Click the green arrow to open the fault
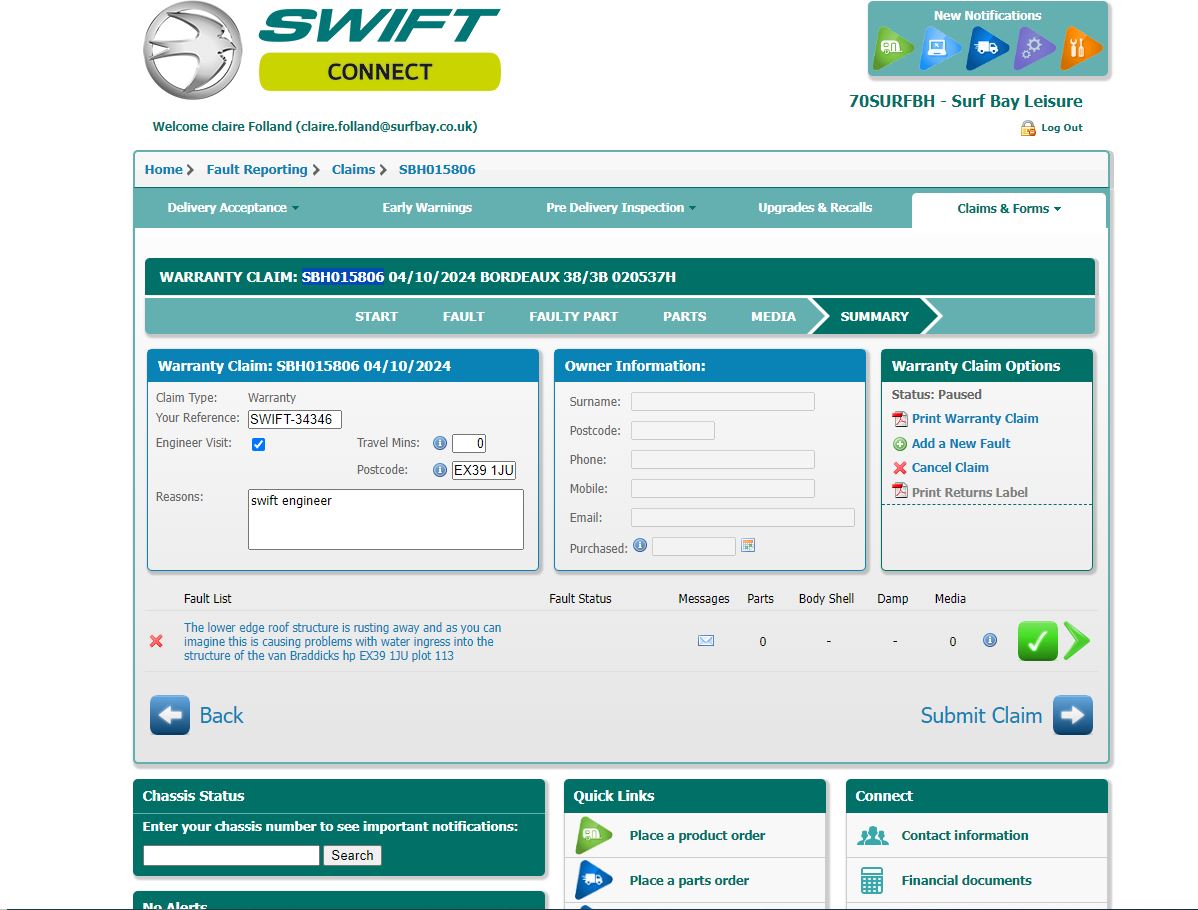The height and width of the screenshot is (910, 1198). point(1077,641)
